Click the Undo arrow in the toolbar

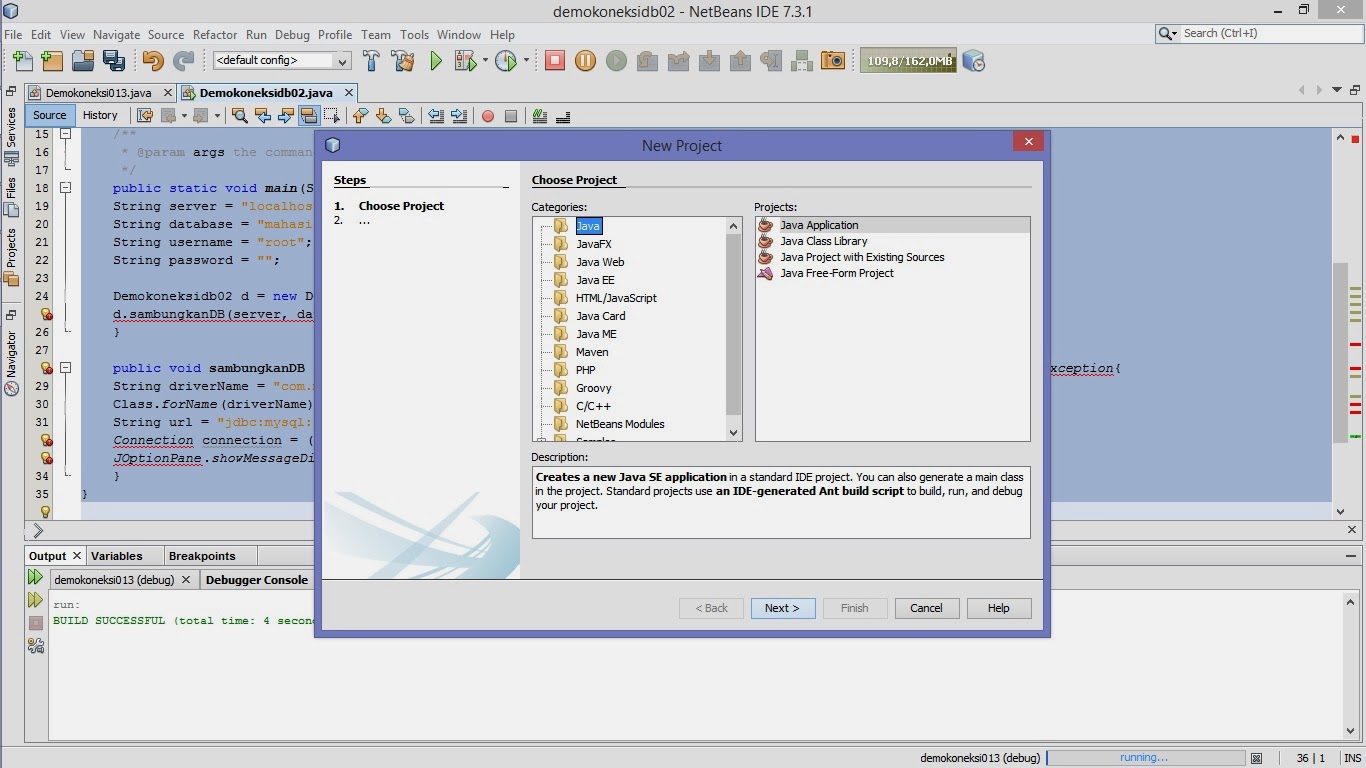pos(152,61)
